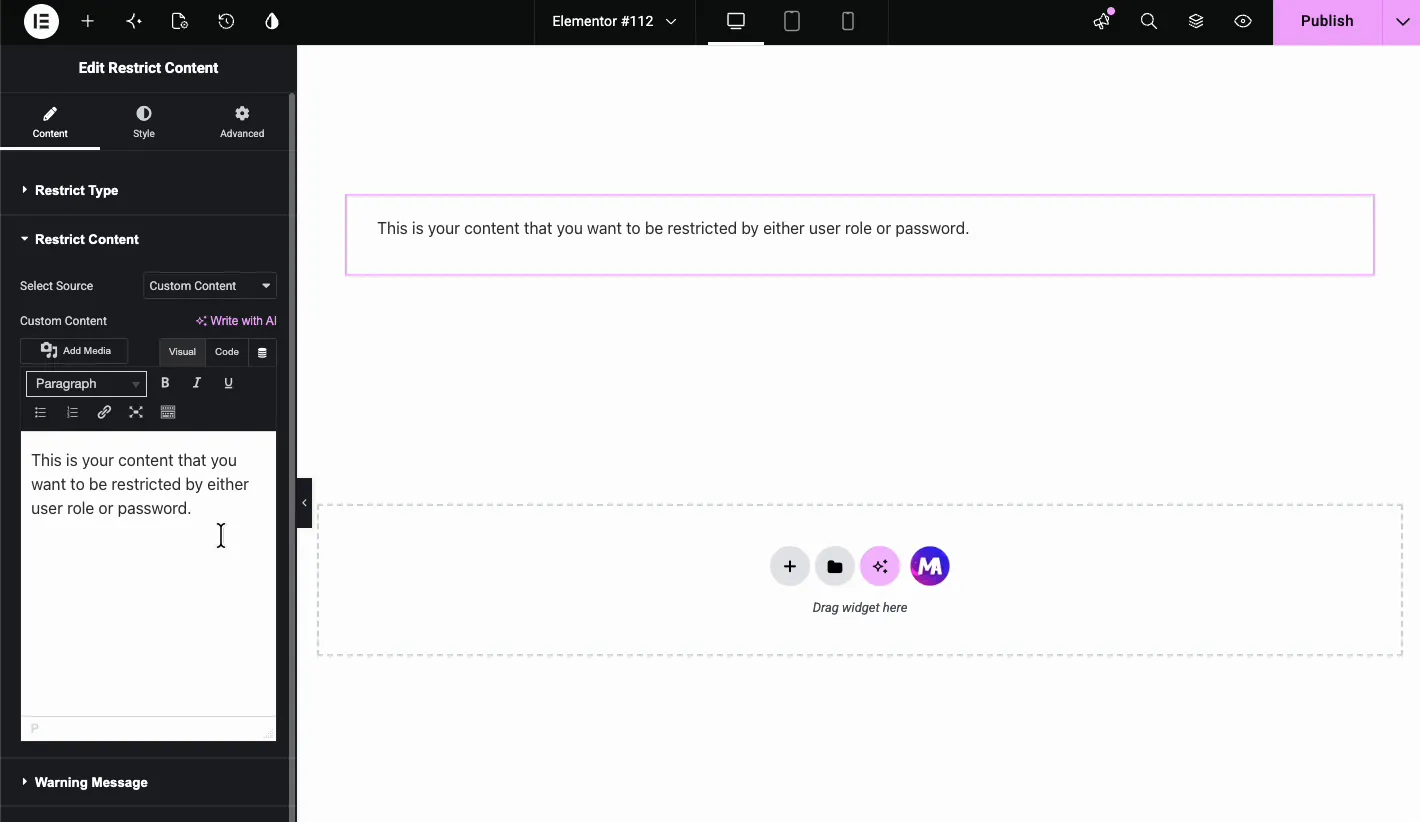Screen dimensions: 1420x822
Task: Select the restricted content widget on canvas
Action: point(860,235)
